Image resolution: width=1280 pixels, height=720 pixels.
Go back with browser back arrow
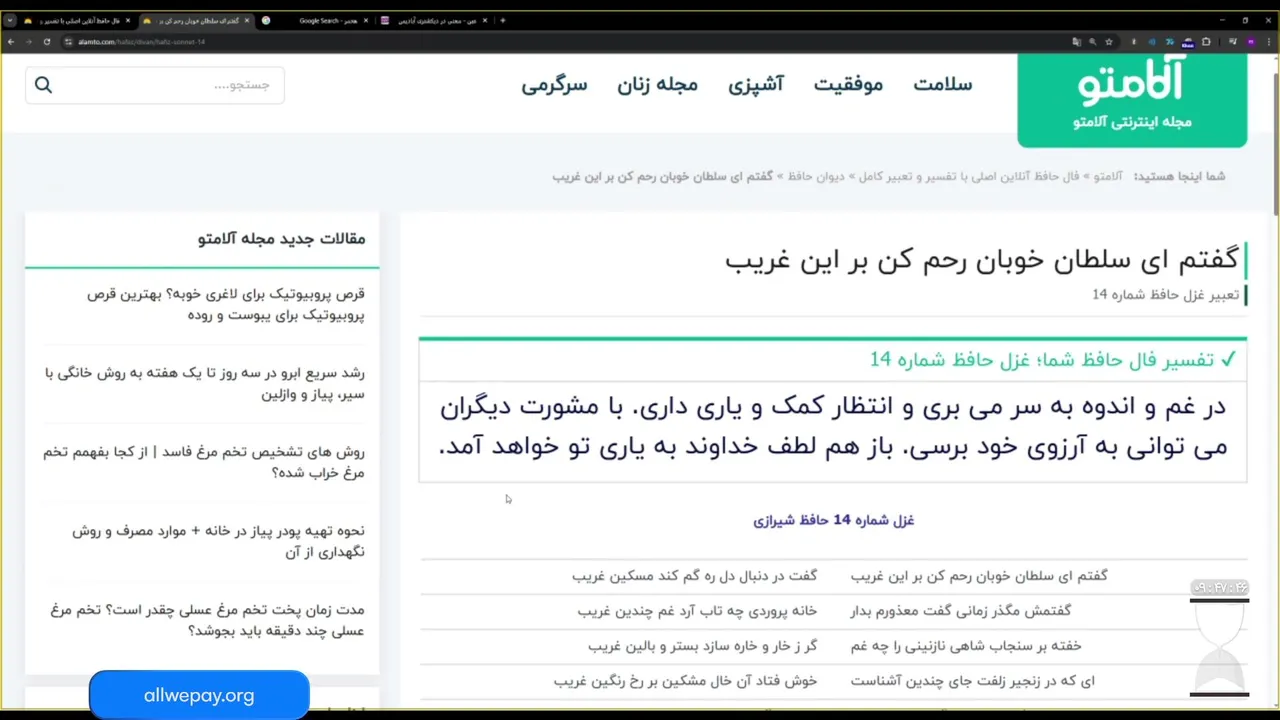click(11, 42)
